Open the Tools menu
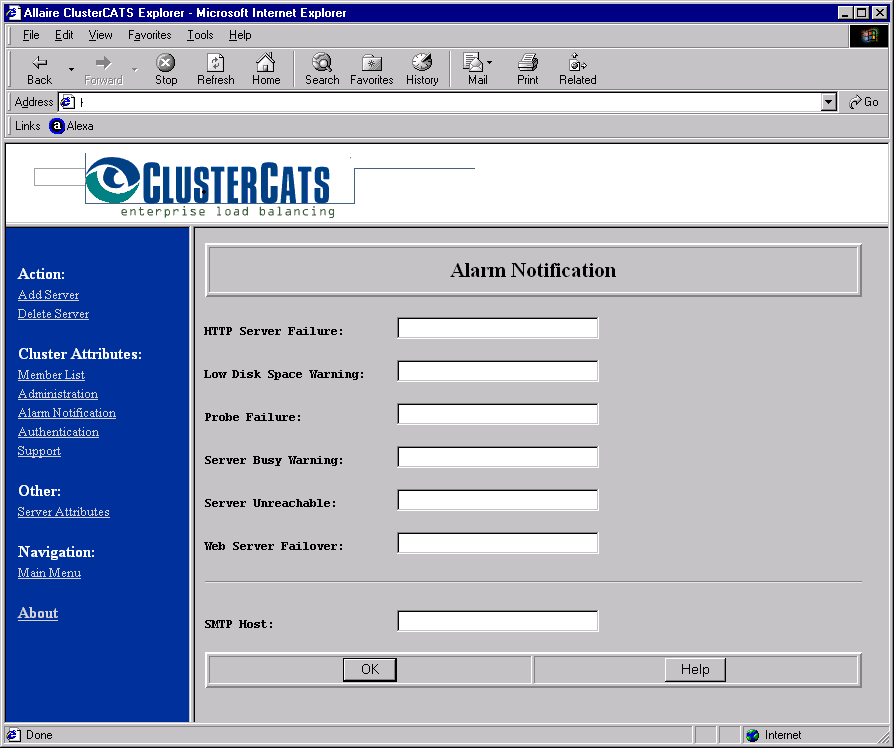The image size is (894, 748). 200,35
